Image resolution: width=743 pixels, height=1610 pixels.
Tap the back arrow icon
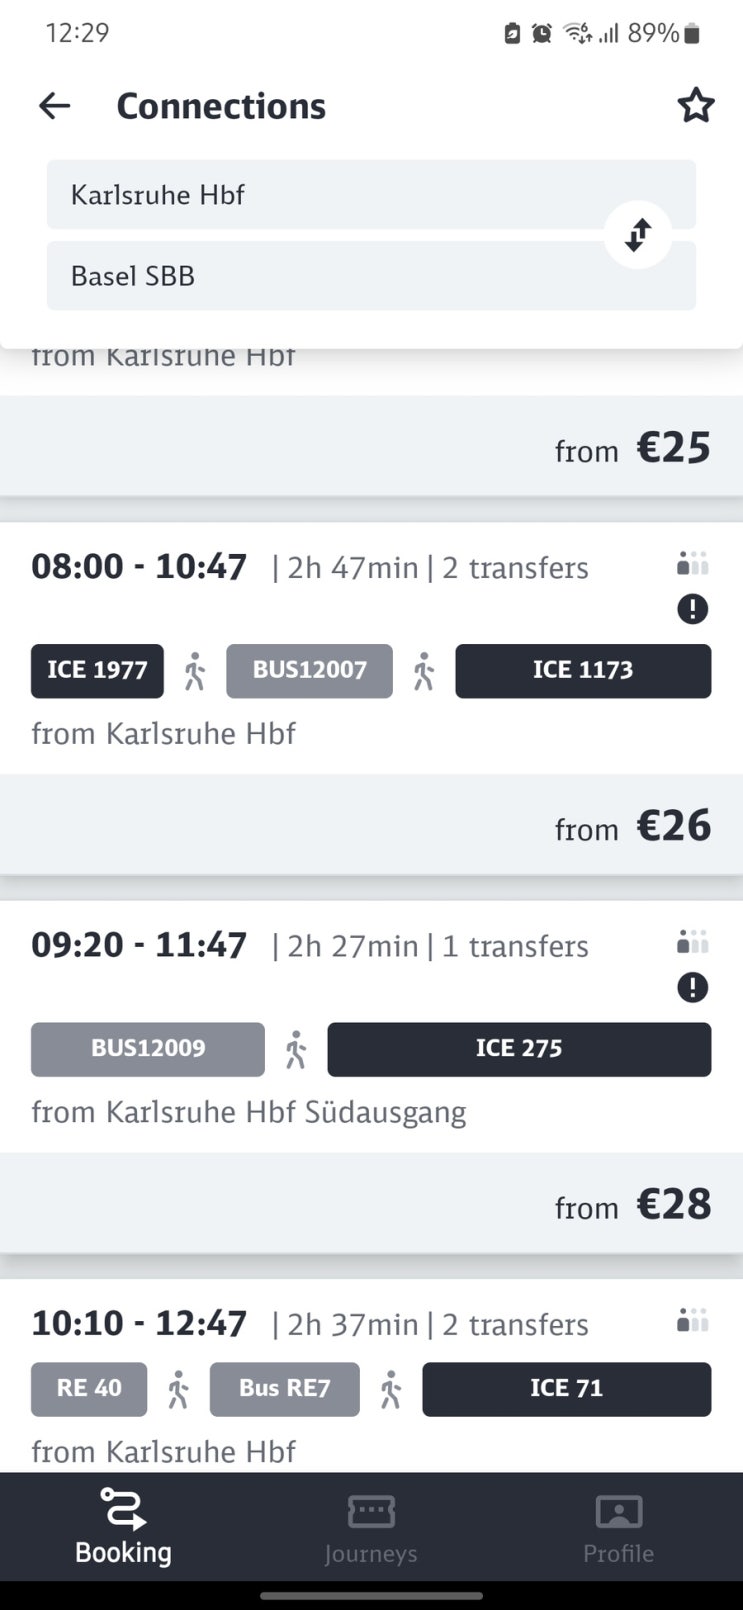54,106
